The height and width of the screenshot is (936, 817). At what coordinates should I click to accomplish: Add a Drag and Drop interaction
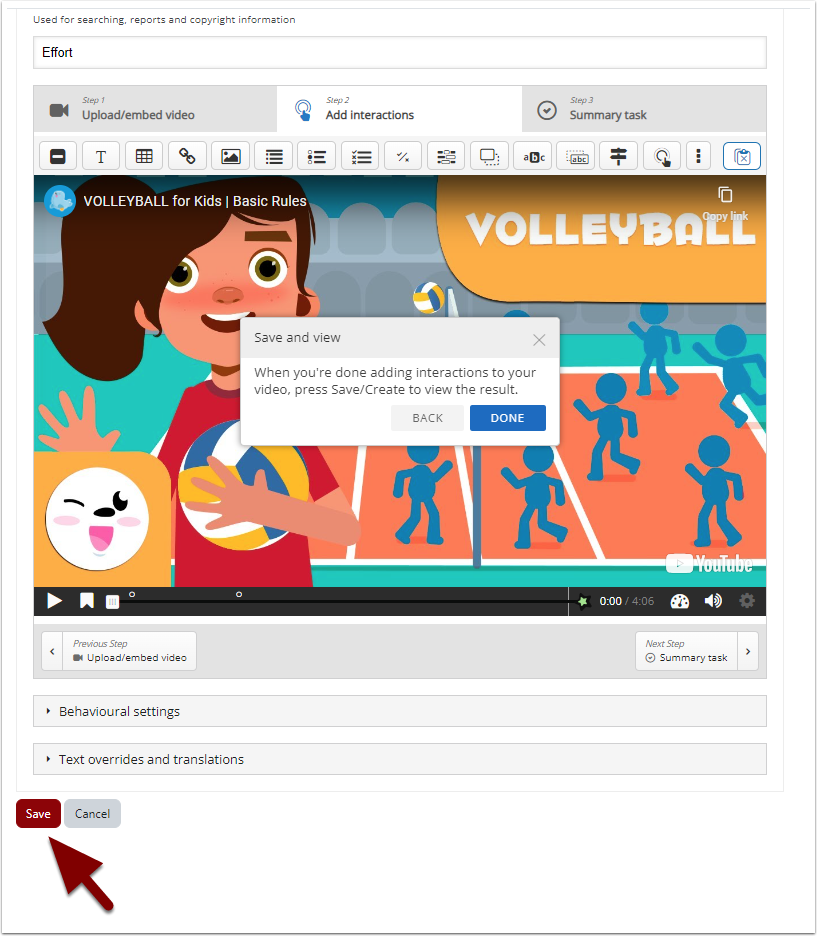coord(489,156)
